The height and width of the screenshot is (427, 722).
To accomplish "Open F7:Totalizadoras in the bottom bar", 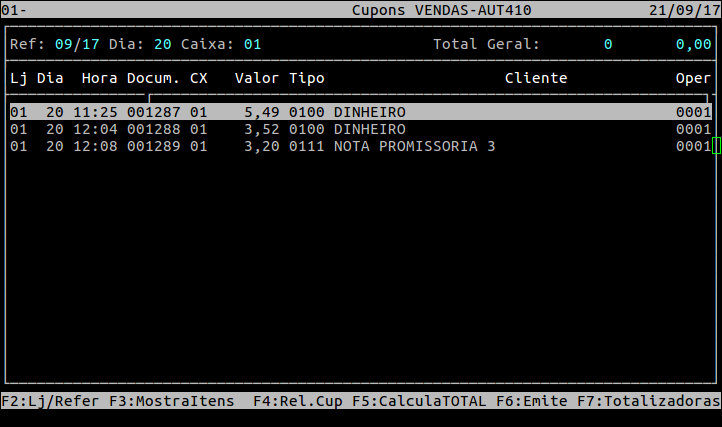I will click(646, 401).
